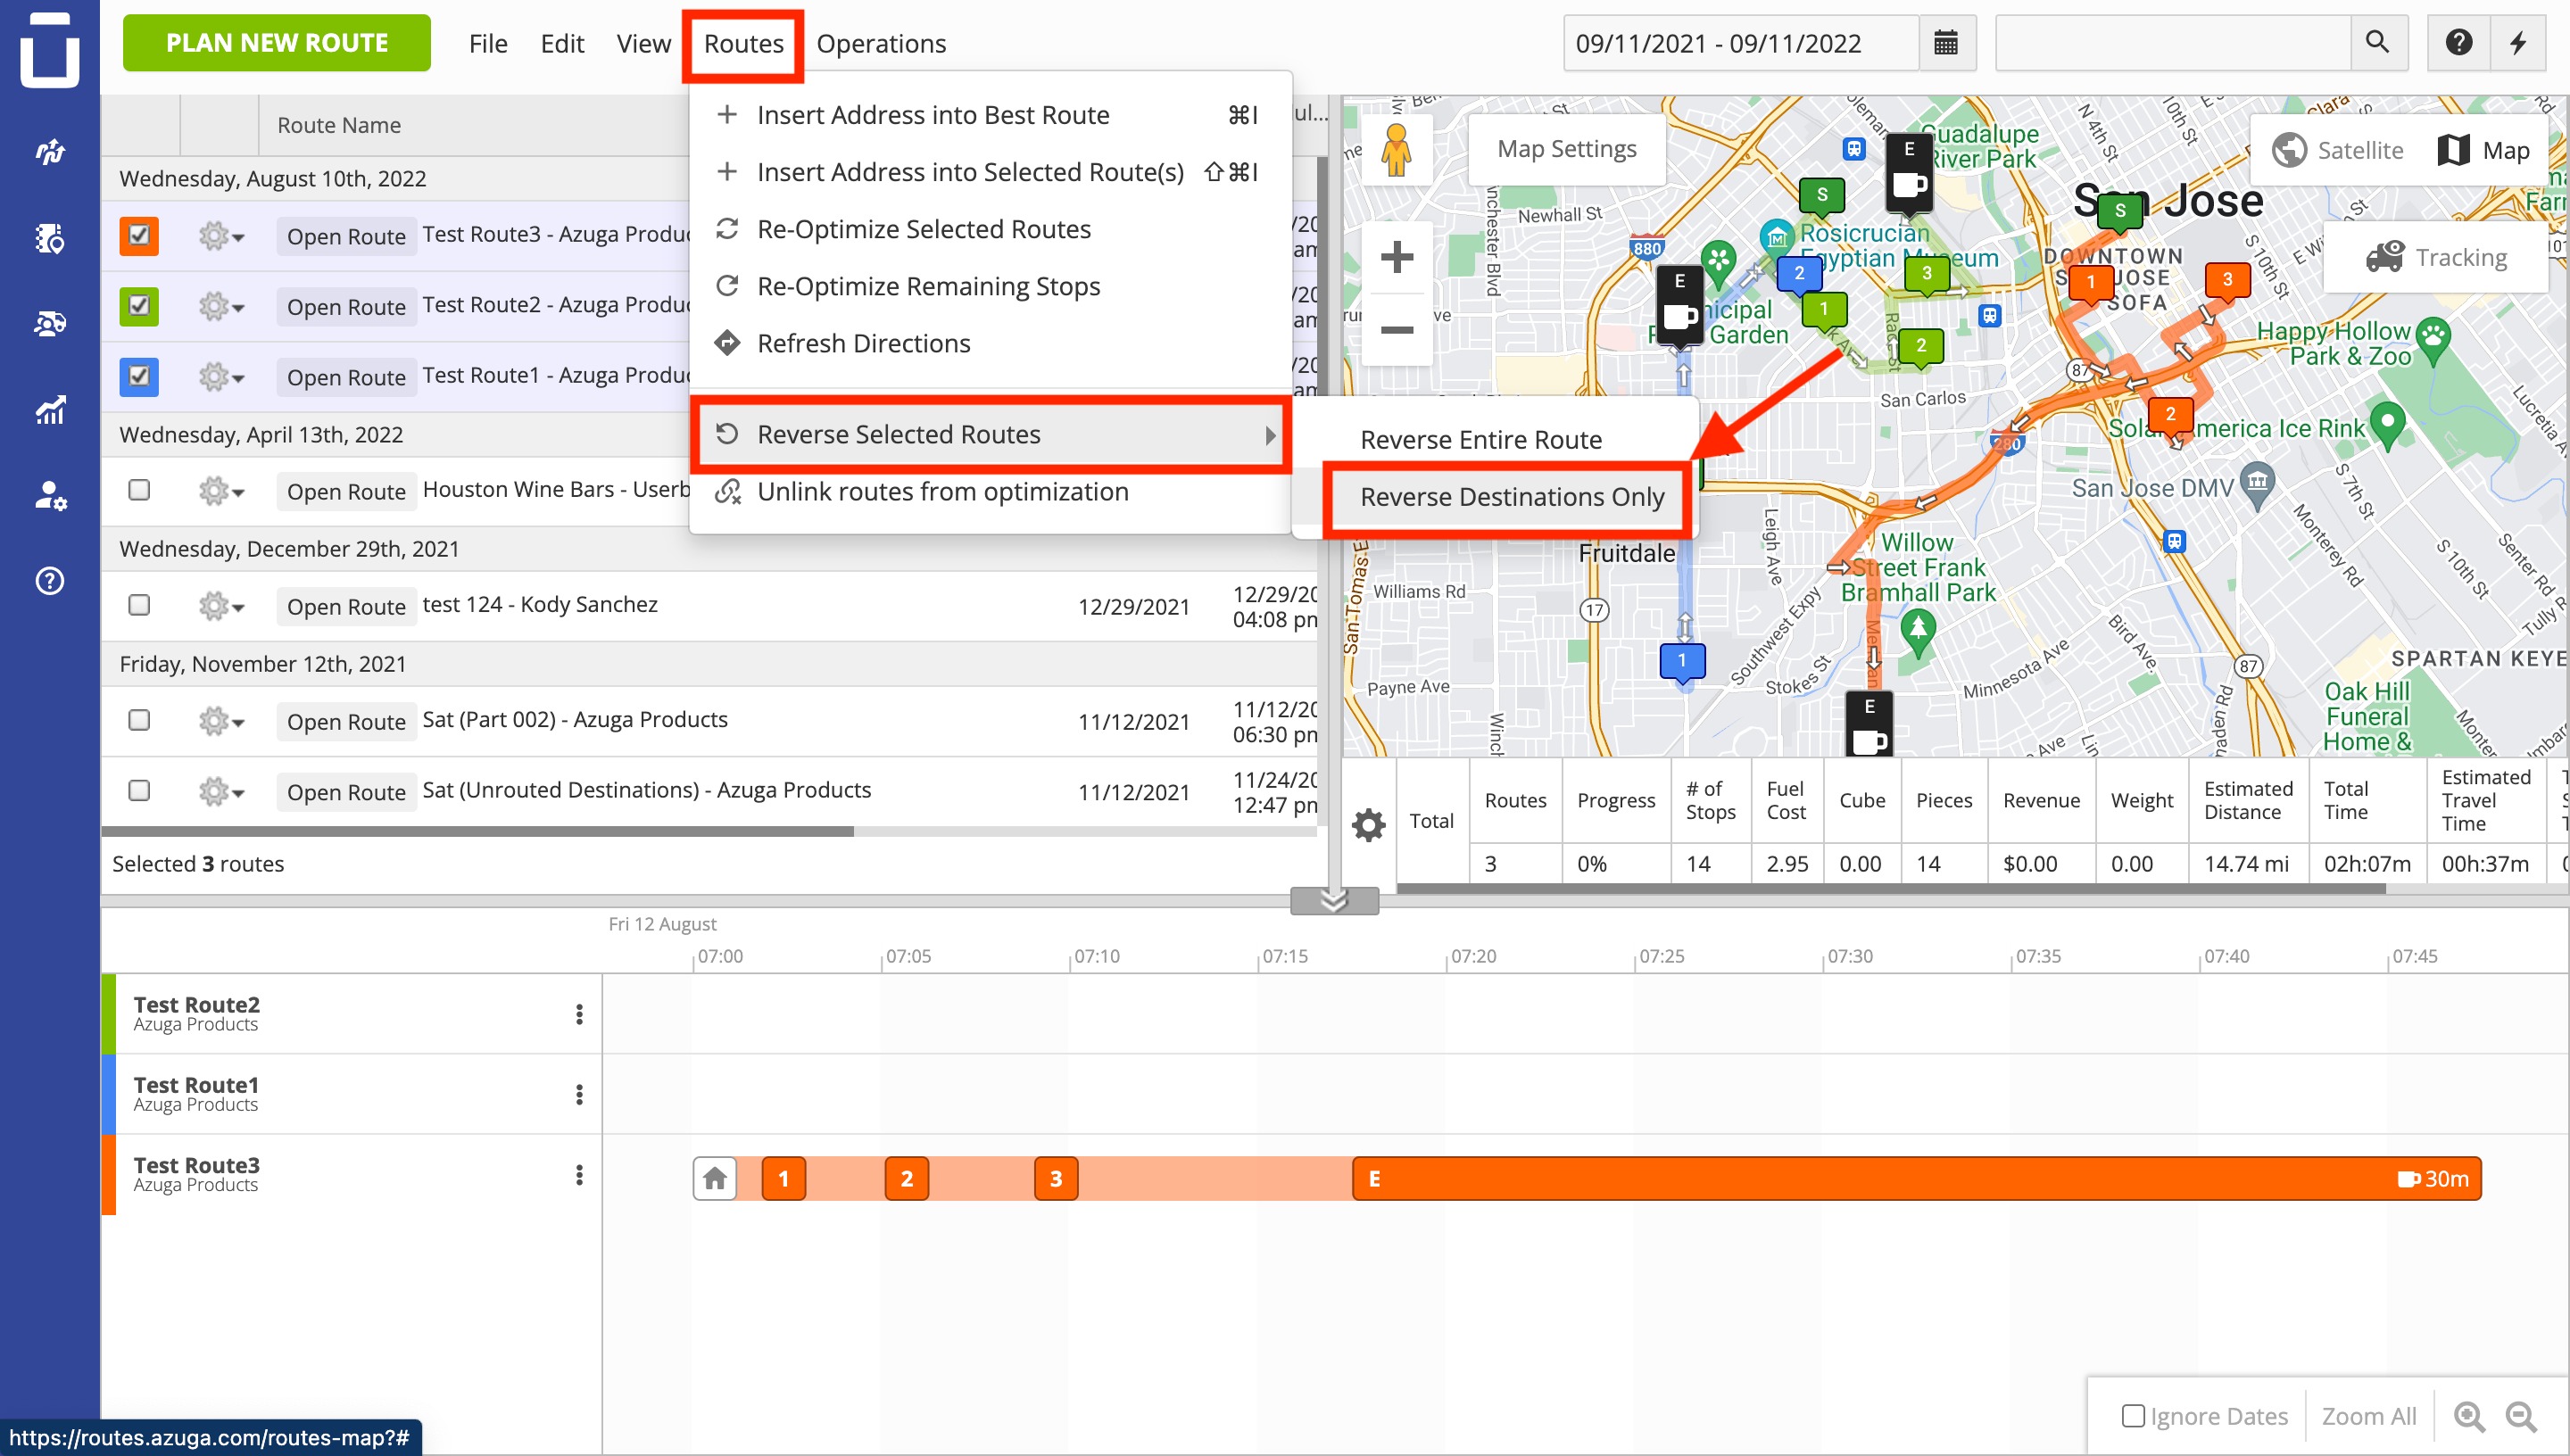
Task: Select the Street View pegman icon
Action: (x=1396, y=151)
